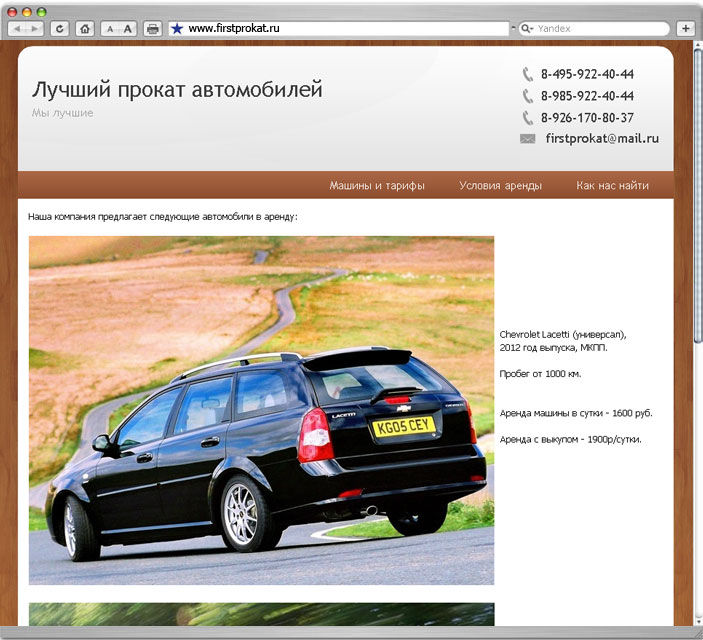Viewport: 703px width, 640px height.
Task: Click the site title Лучший прокат автомобилей
Action: click(x=177, y=89)
